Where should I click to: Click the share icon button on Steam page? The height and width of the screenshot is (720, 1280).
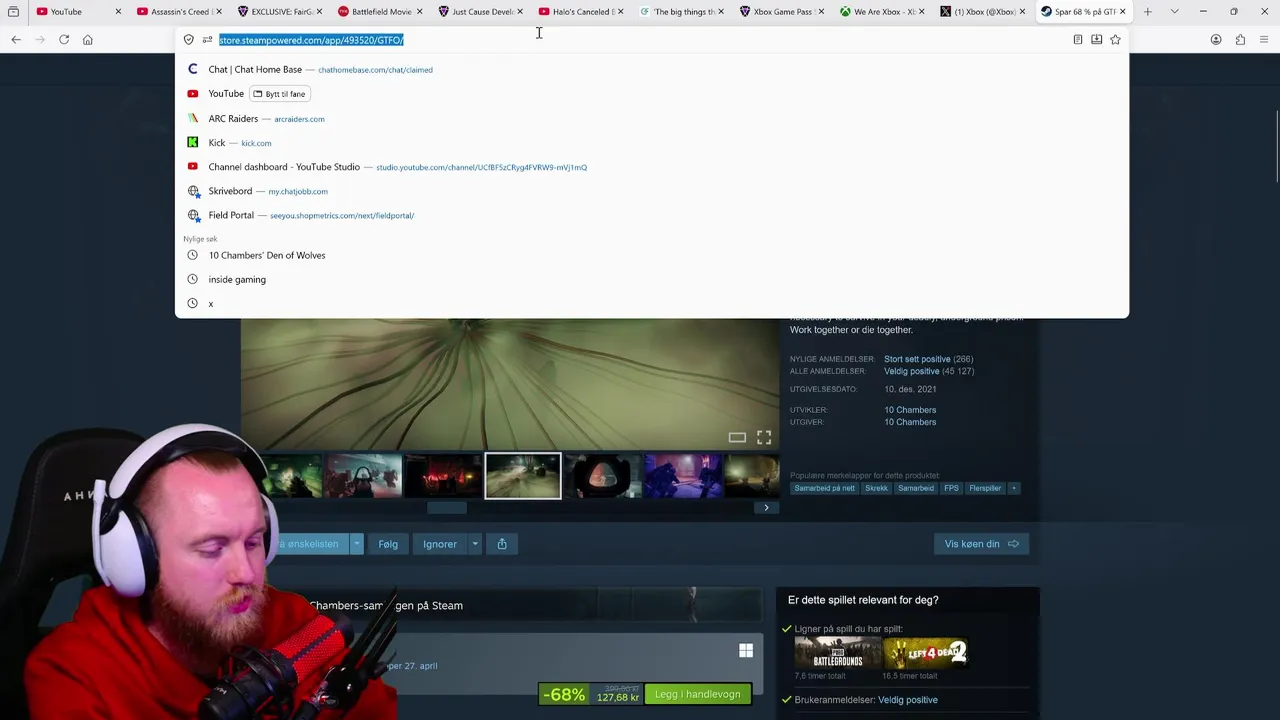point(502,544)
